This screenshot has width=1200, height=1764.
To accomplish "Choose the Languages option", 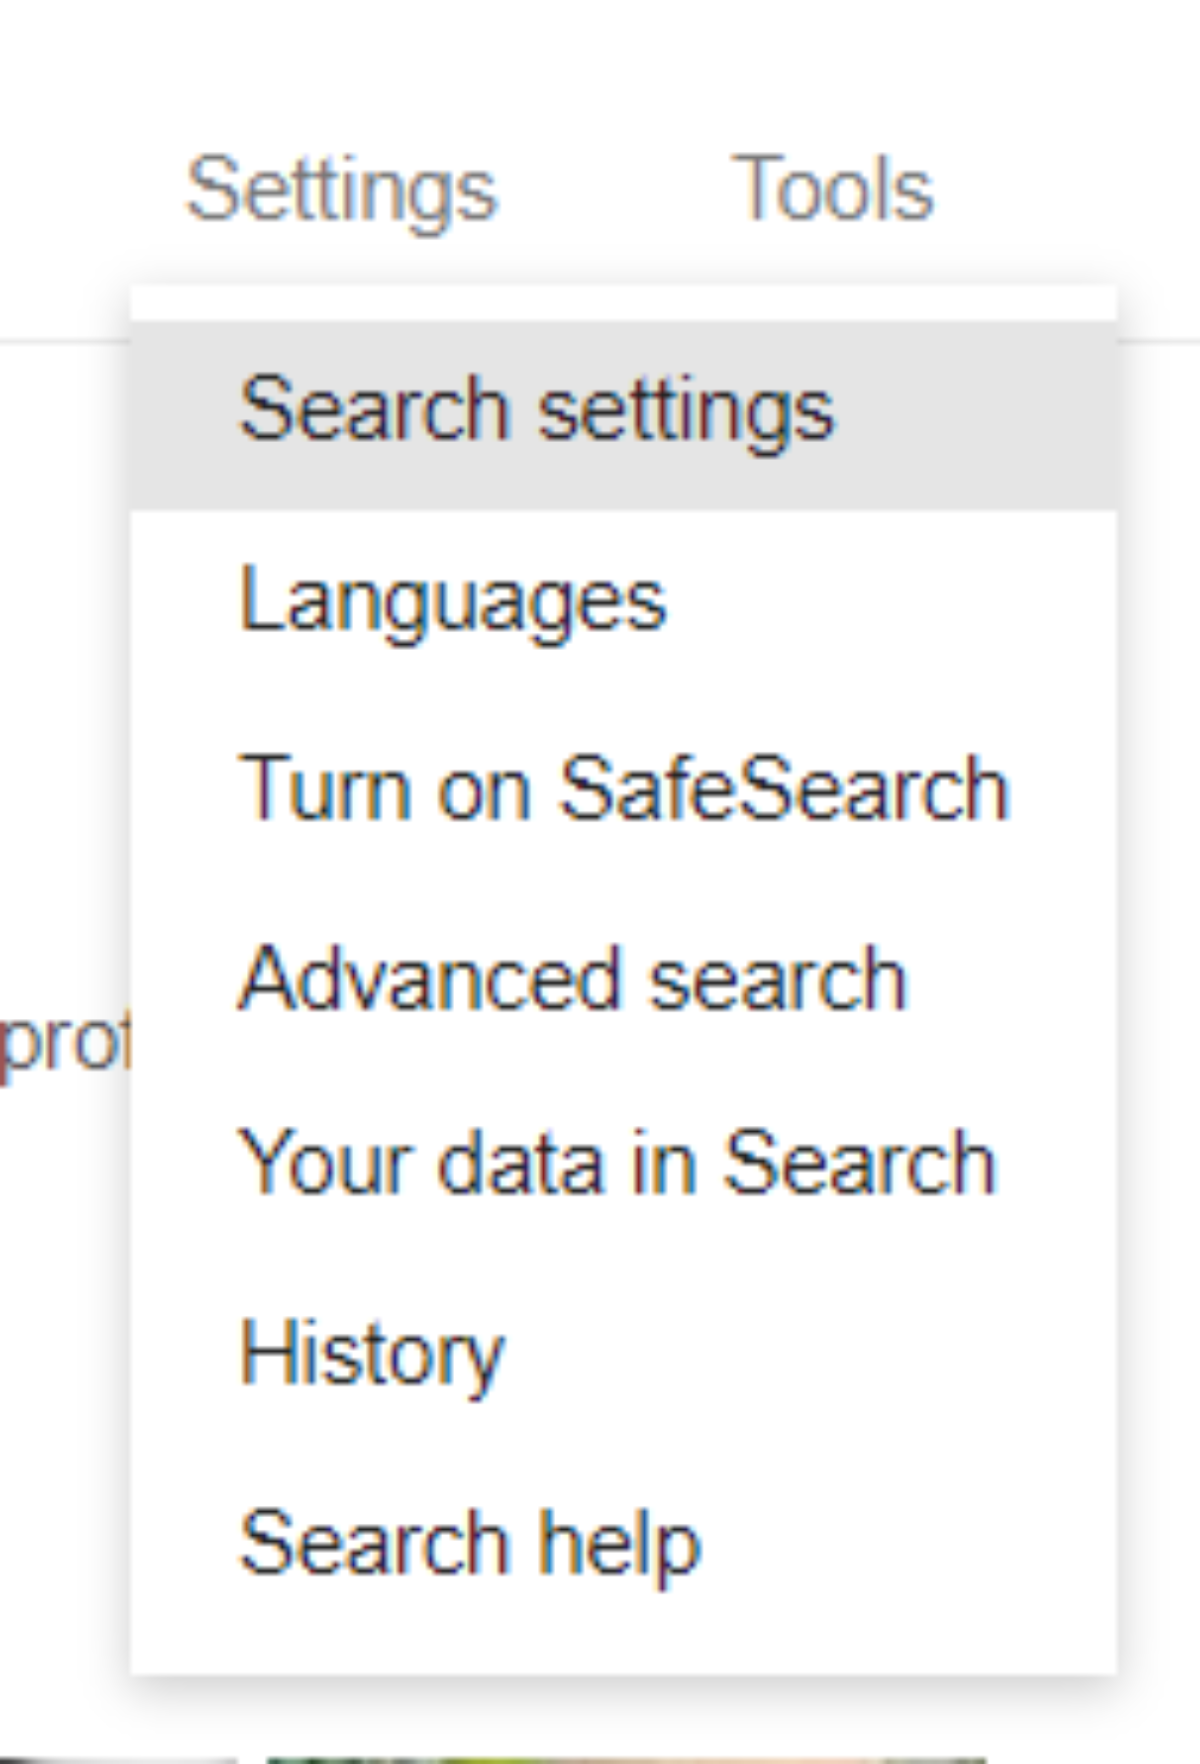I will click(x=452, y=601).
